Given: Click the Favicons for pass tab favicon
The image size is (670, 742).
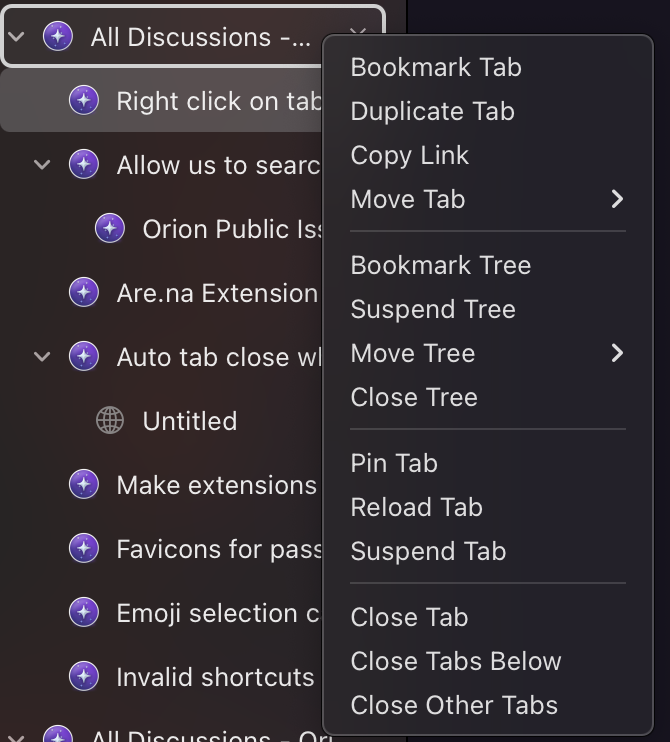Looking at the screenshot, I should point(84,549).
